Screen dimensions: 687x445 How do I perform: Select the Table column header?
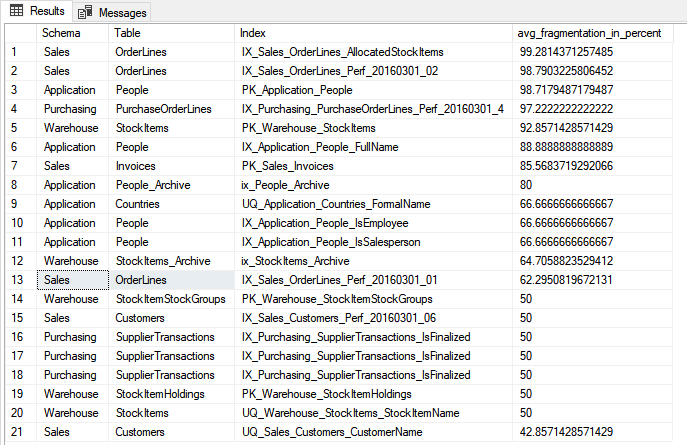(171, 33)
